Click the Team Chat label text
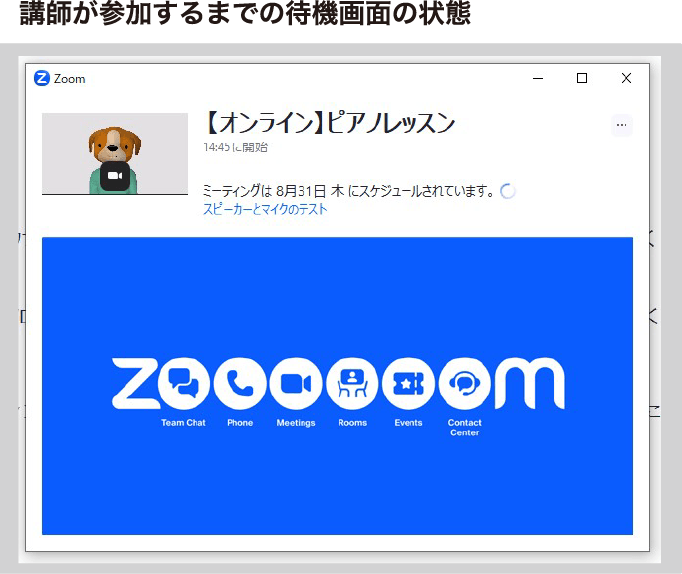 point(183,423)
